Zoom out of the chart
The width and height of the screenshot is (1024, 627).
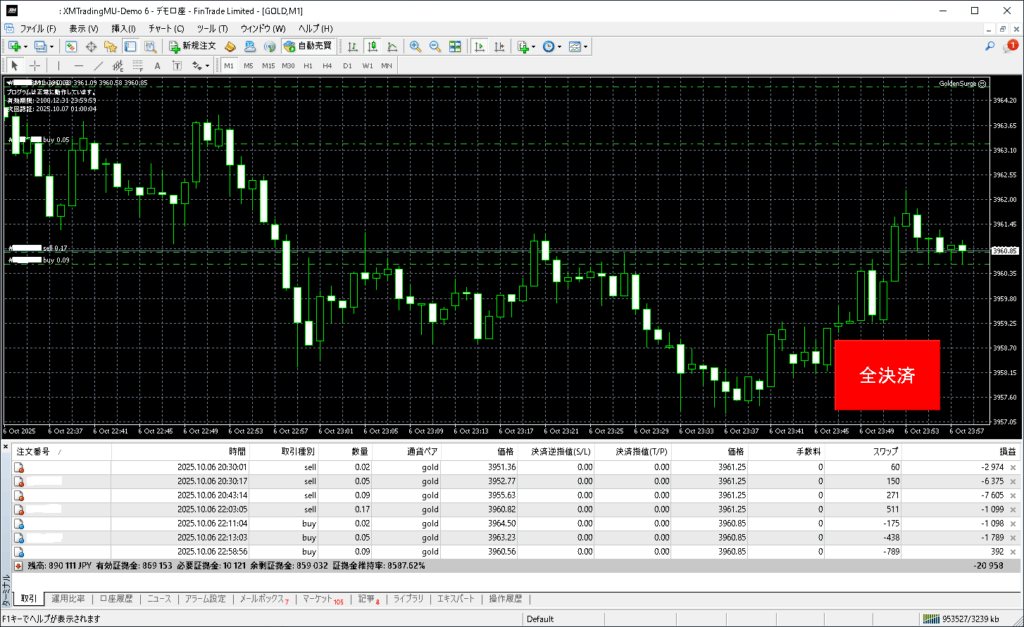[435, 47]
